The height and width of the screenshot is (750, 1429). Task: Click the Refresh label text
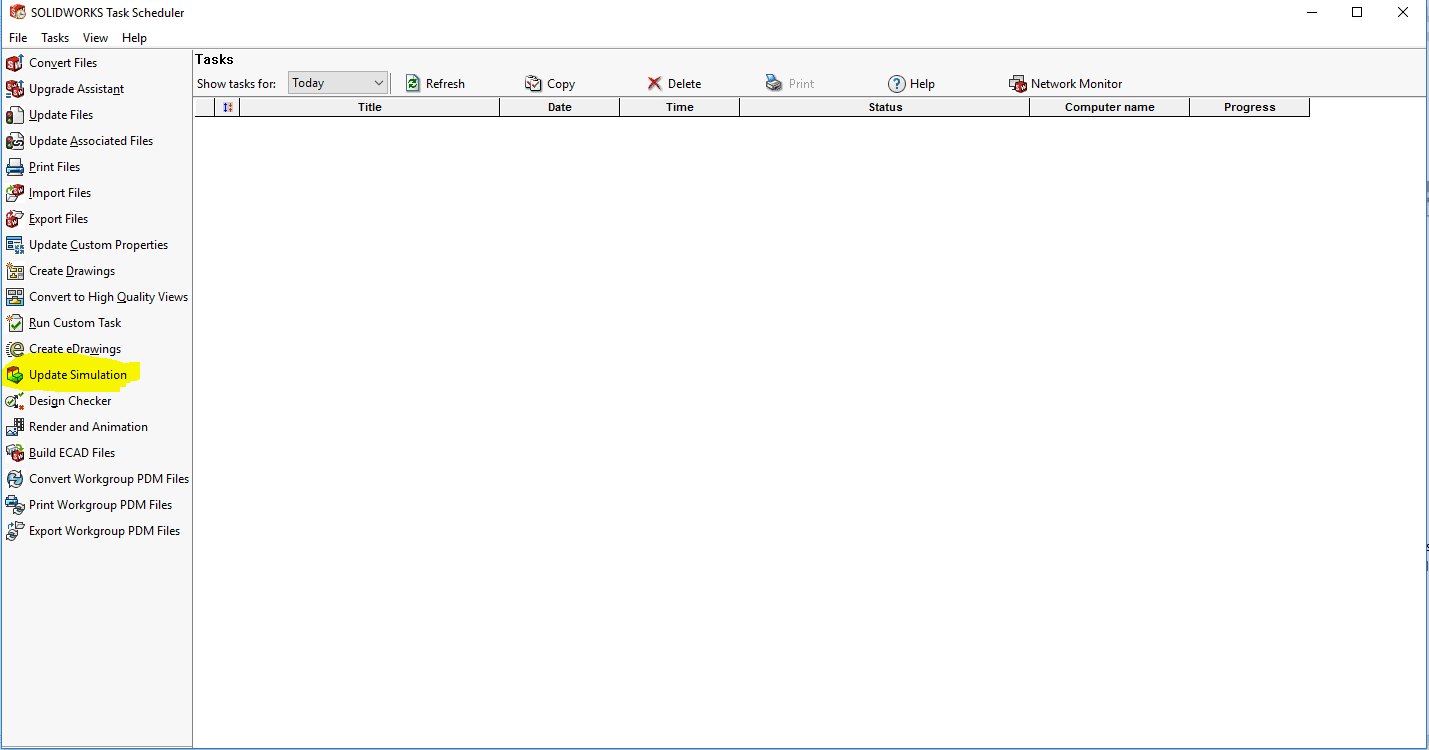[x=445, y=84]
